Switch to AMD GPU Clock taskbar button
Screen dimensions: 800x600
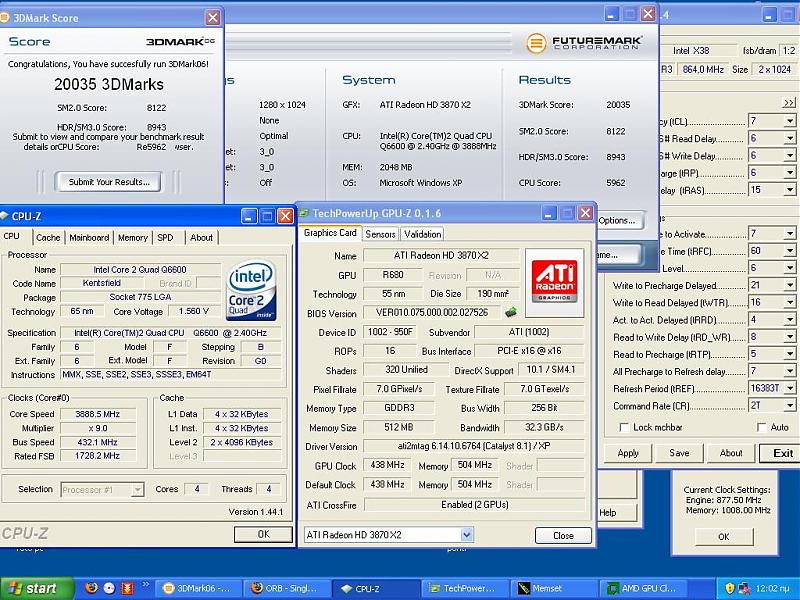(x=644, y=588)
